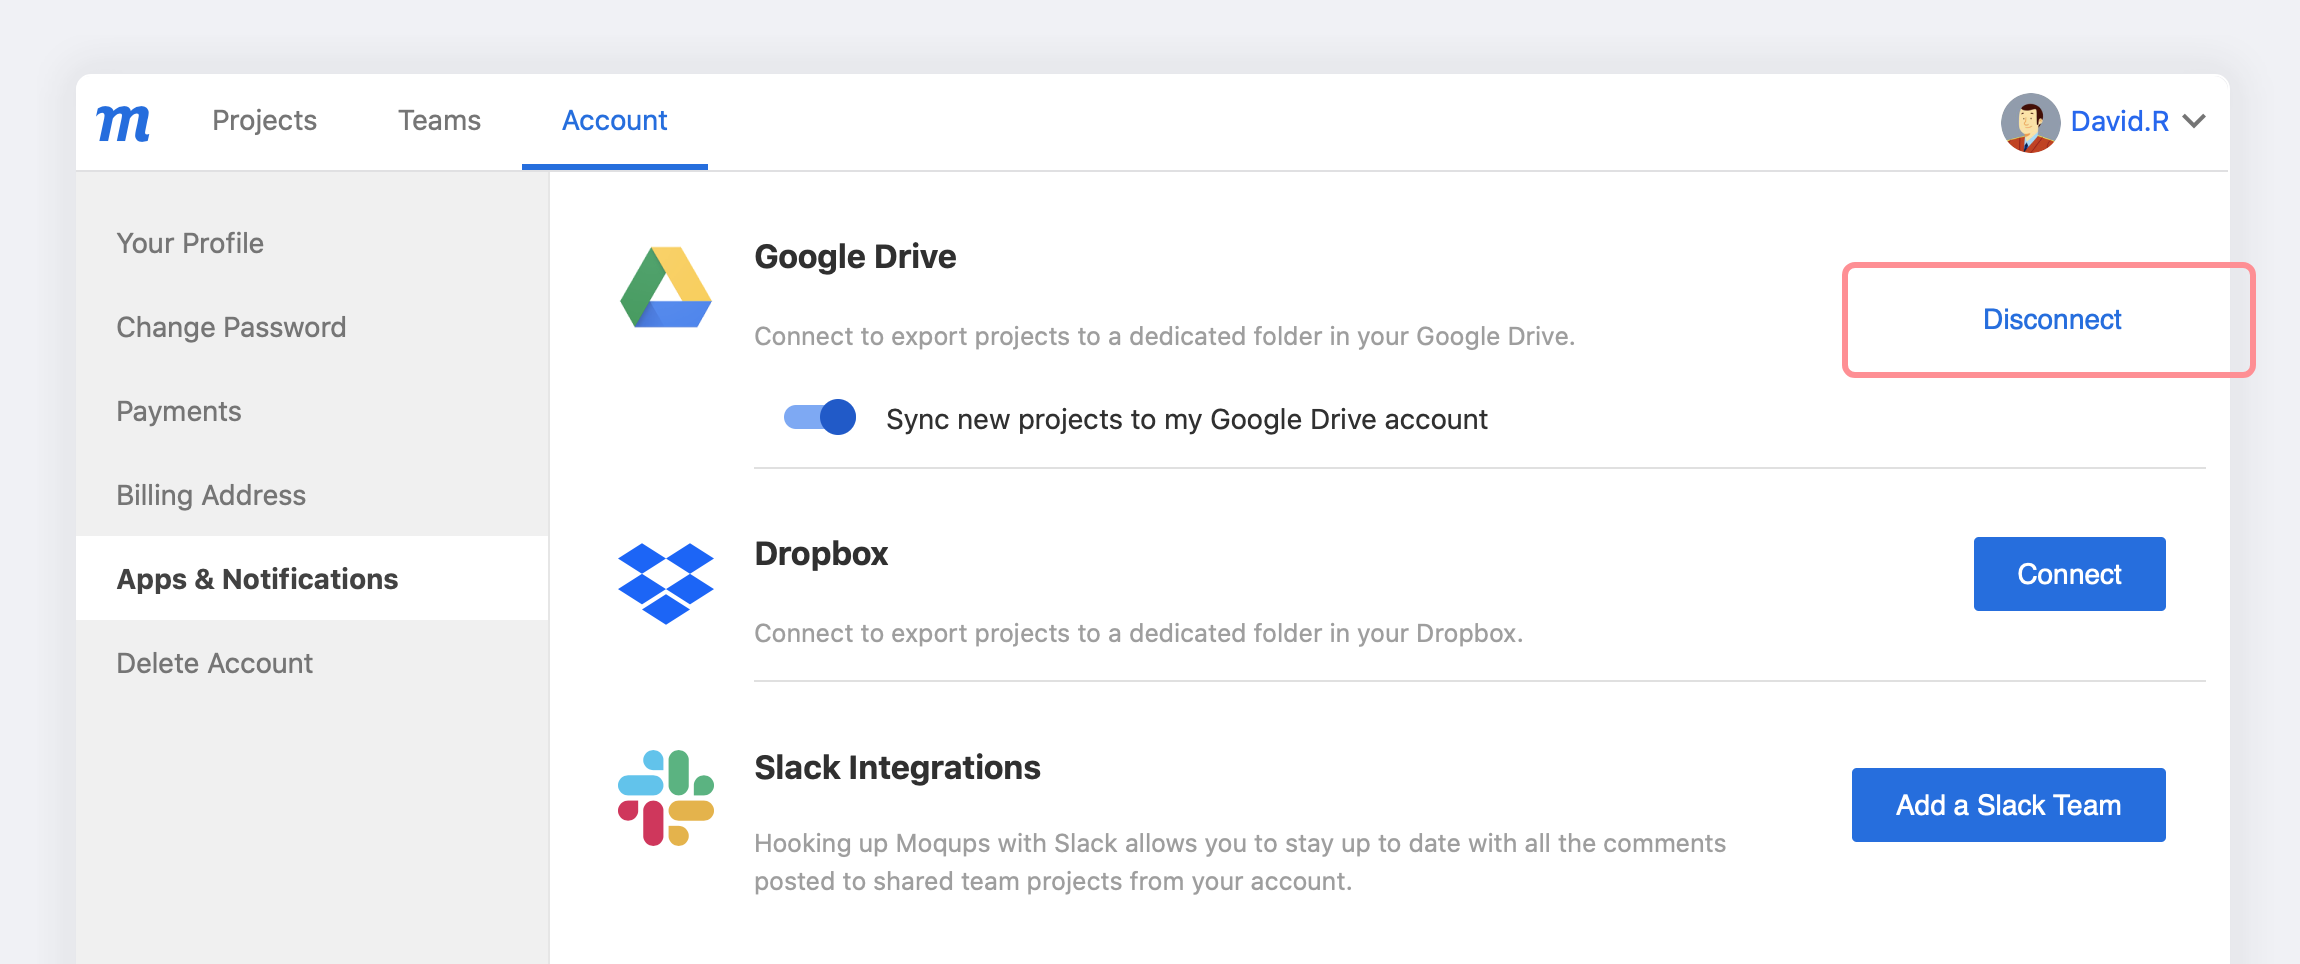2300x964 pixels.
Task: Click the Slack Integrations icon
Action: pos(665,795)
